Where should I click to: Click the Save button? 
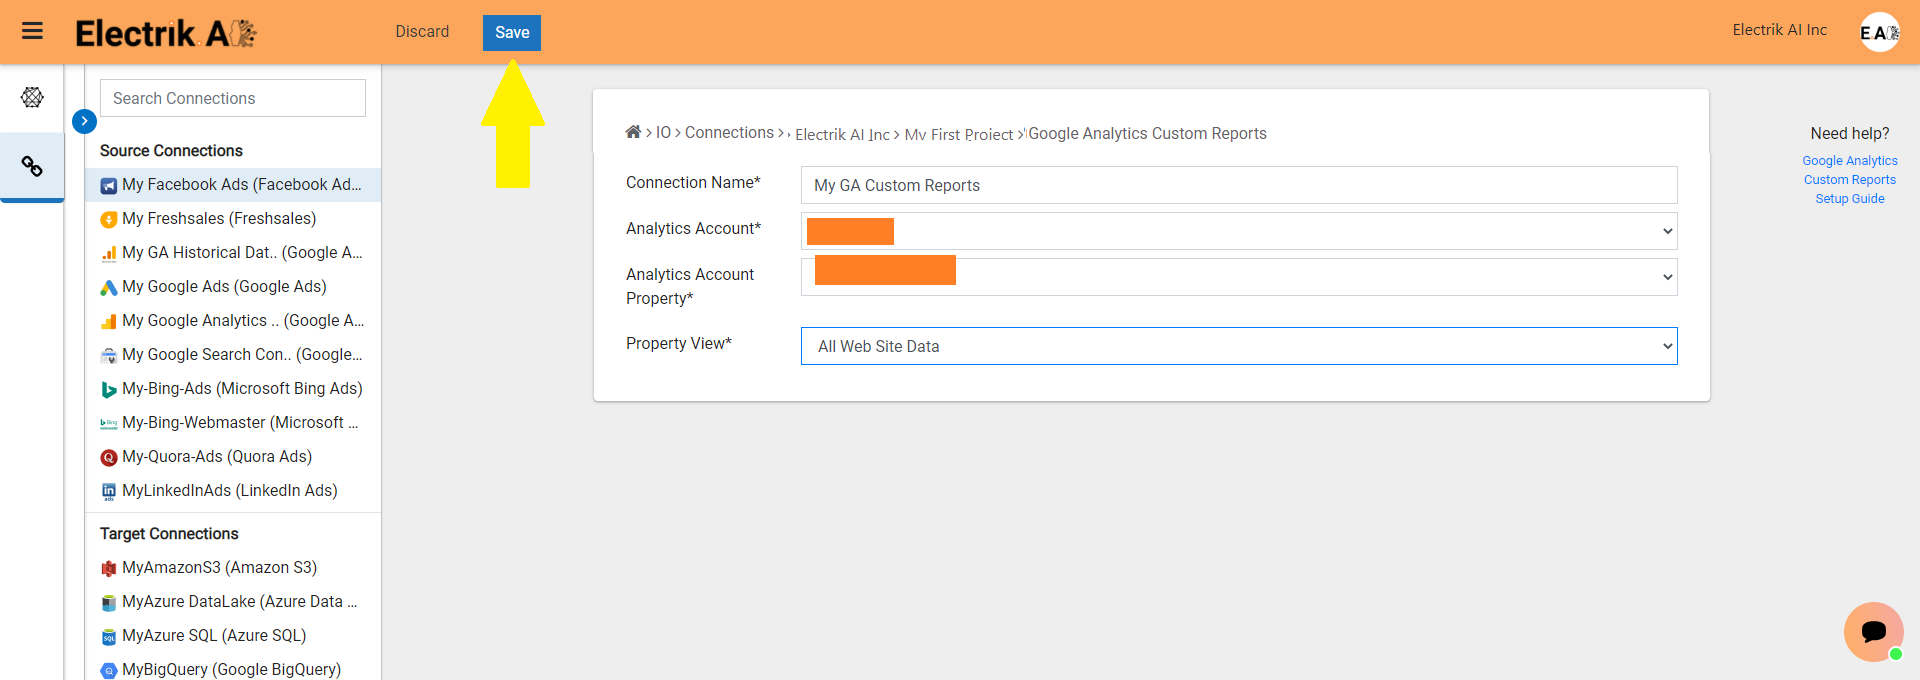pos(512,33)
